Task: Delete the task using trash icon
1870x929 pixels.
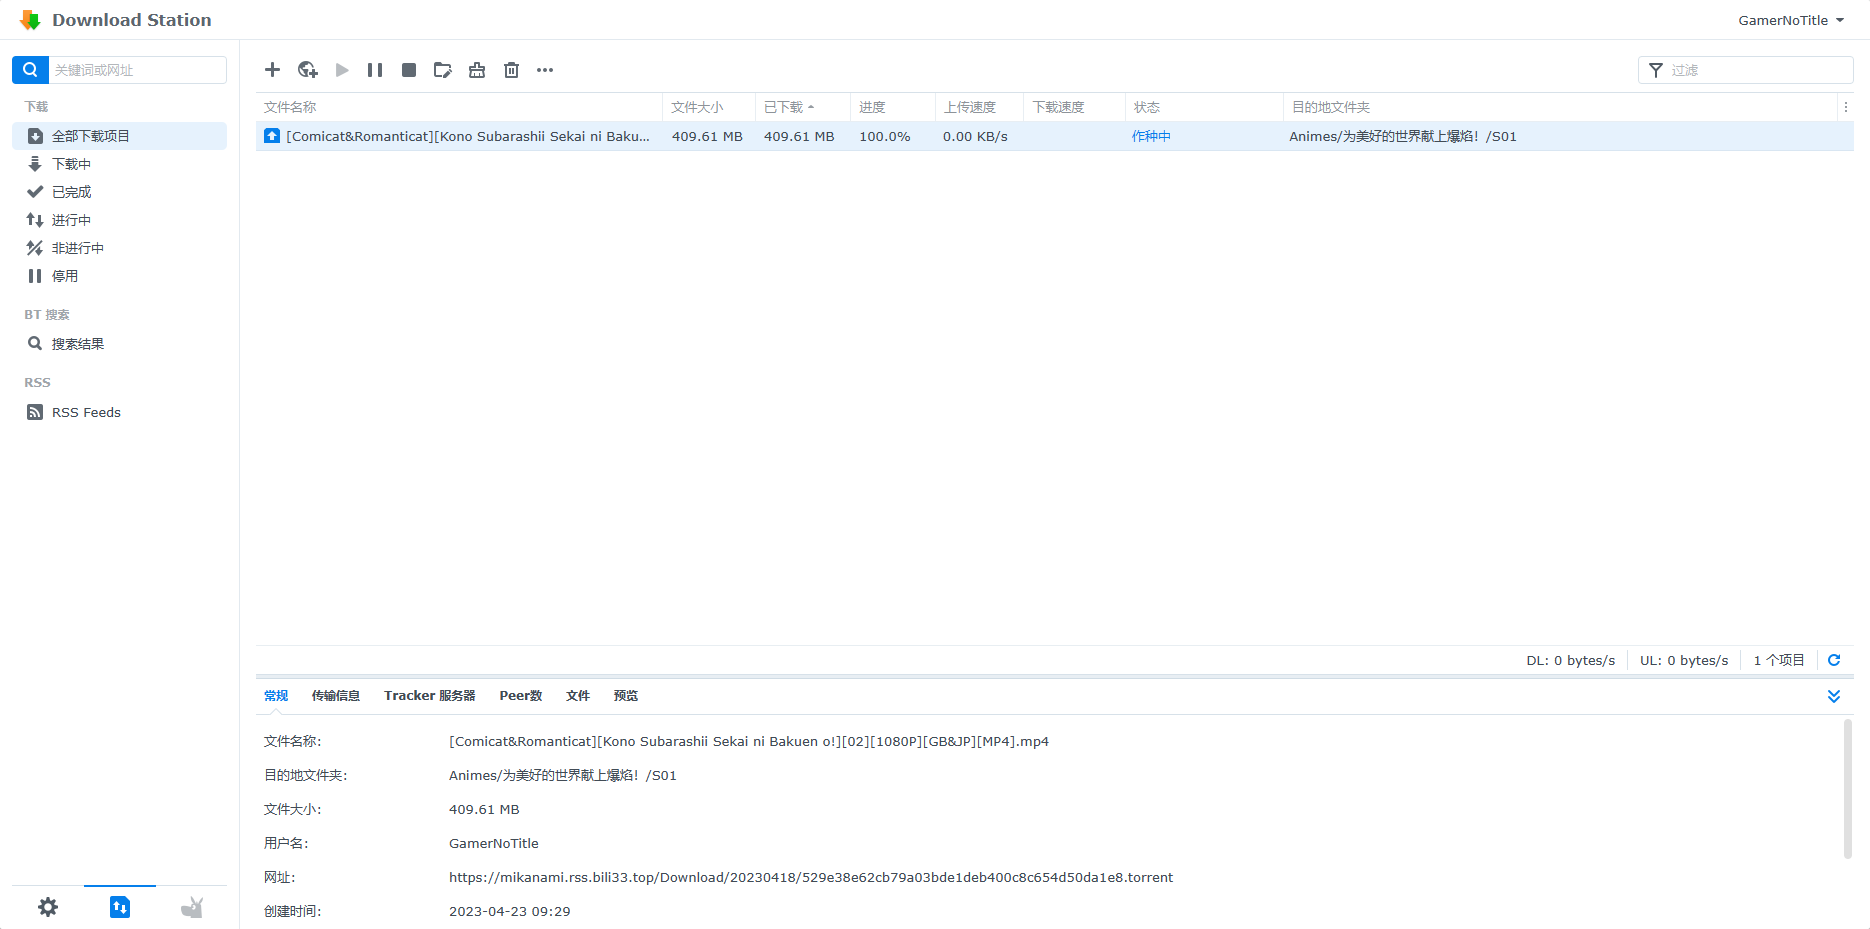Action: coord(511,70)
